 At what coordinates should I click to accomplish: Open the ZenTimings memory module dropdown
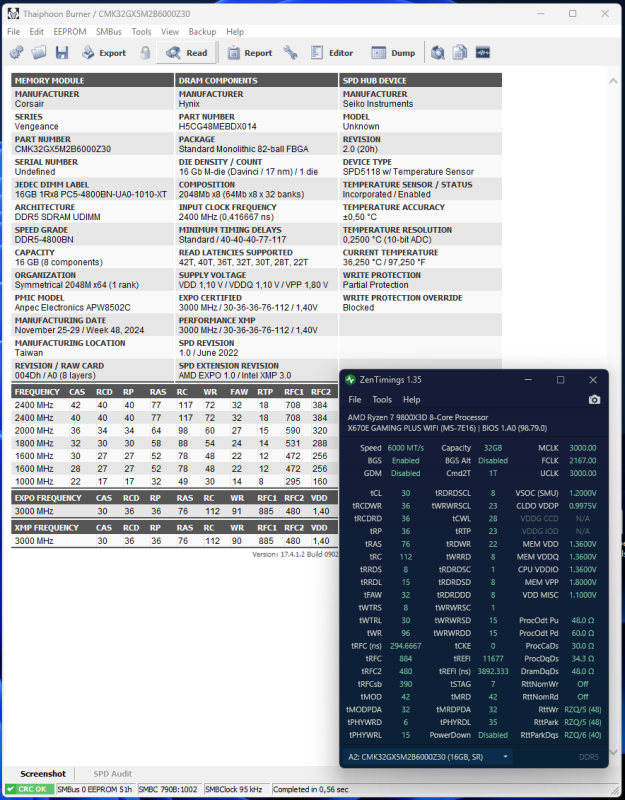click(428, 757)
